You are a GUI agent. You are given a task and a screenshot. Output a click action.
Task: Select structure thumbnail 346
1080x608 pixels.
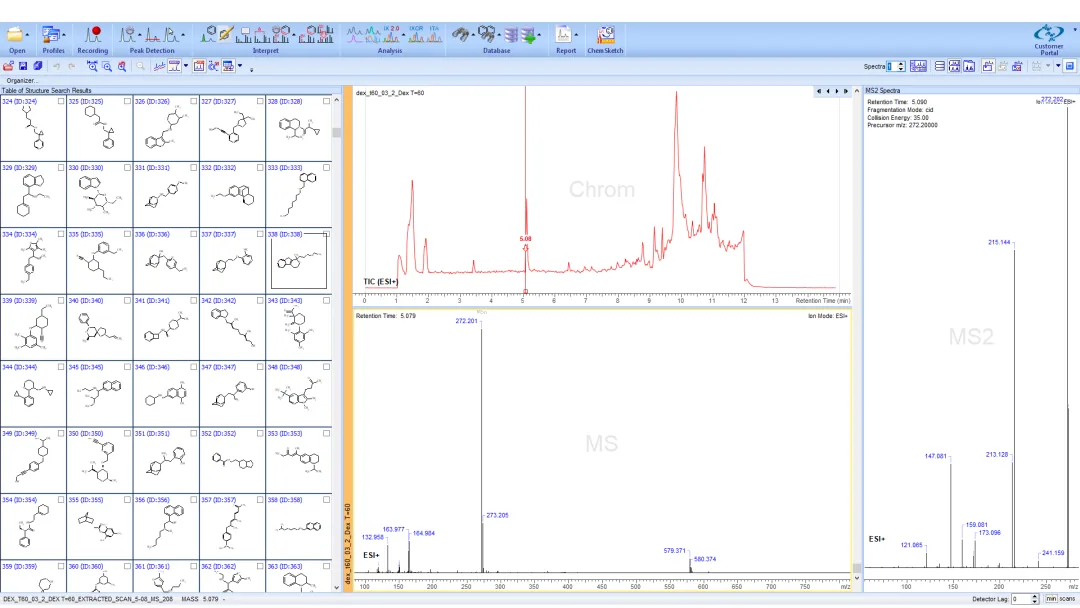166,394
